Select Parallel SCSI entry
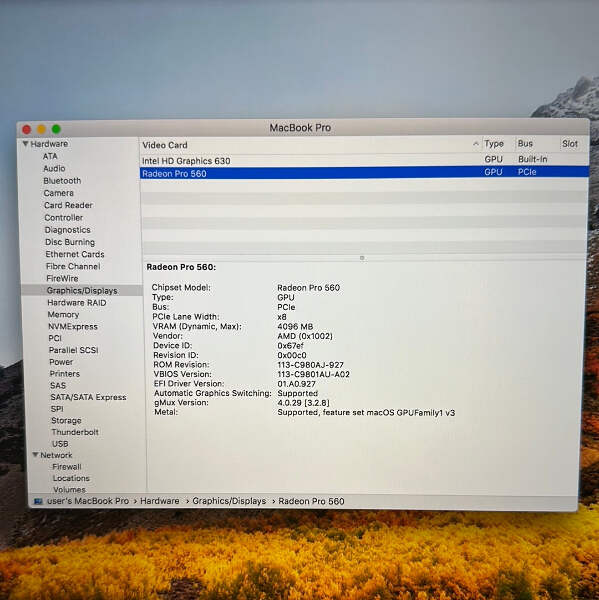This screenshot has width=599, height=600. [x=73, y=350]
